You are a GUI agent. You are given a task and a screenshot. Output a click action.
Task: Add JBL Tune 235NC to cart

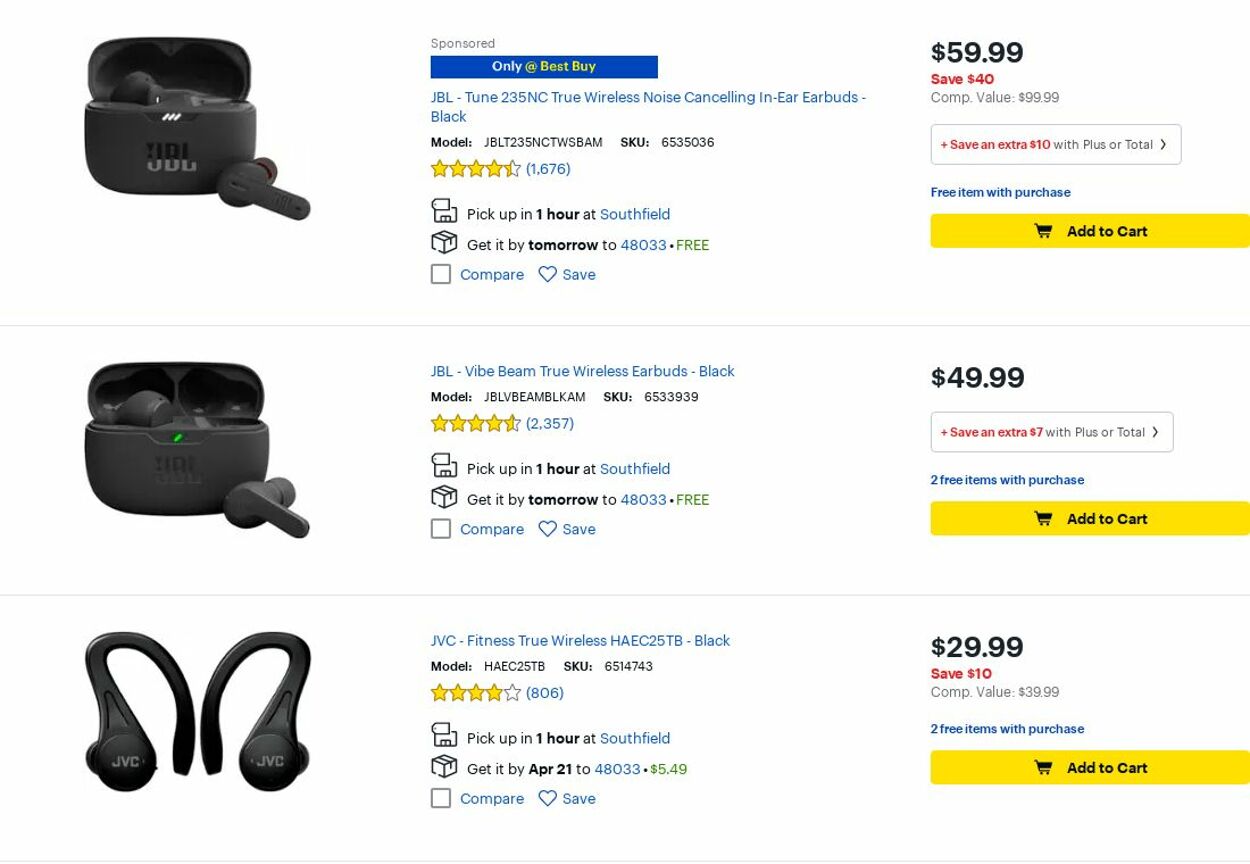pyautogui.click(x=1090, y=231)
